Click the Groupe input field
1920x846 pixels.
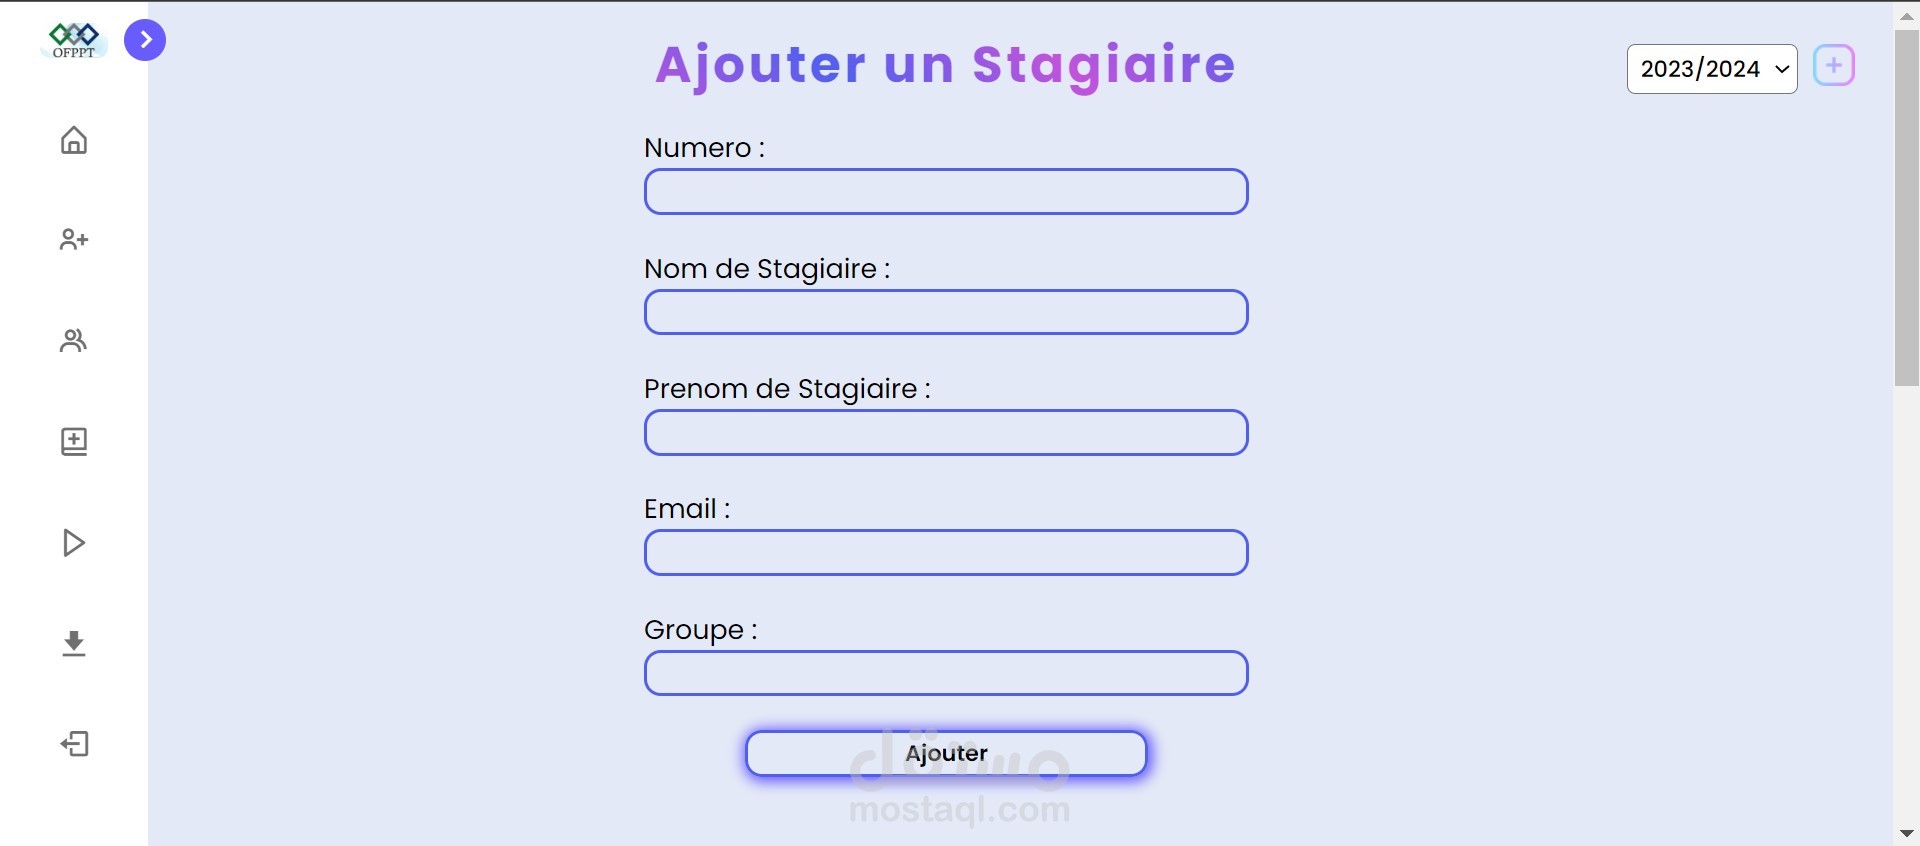(945, 673)
